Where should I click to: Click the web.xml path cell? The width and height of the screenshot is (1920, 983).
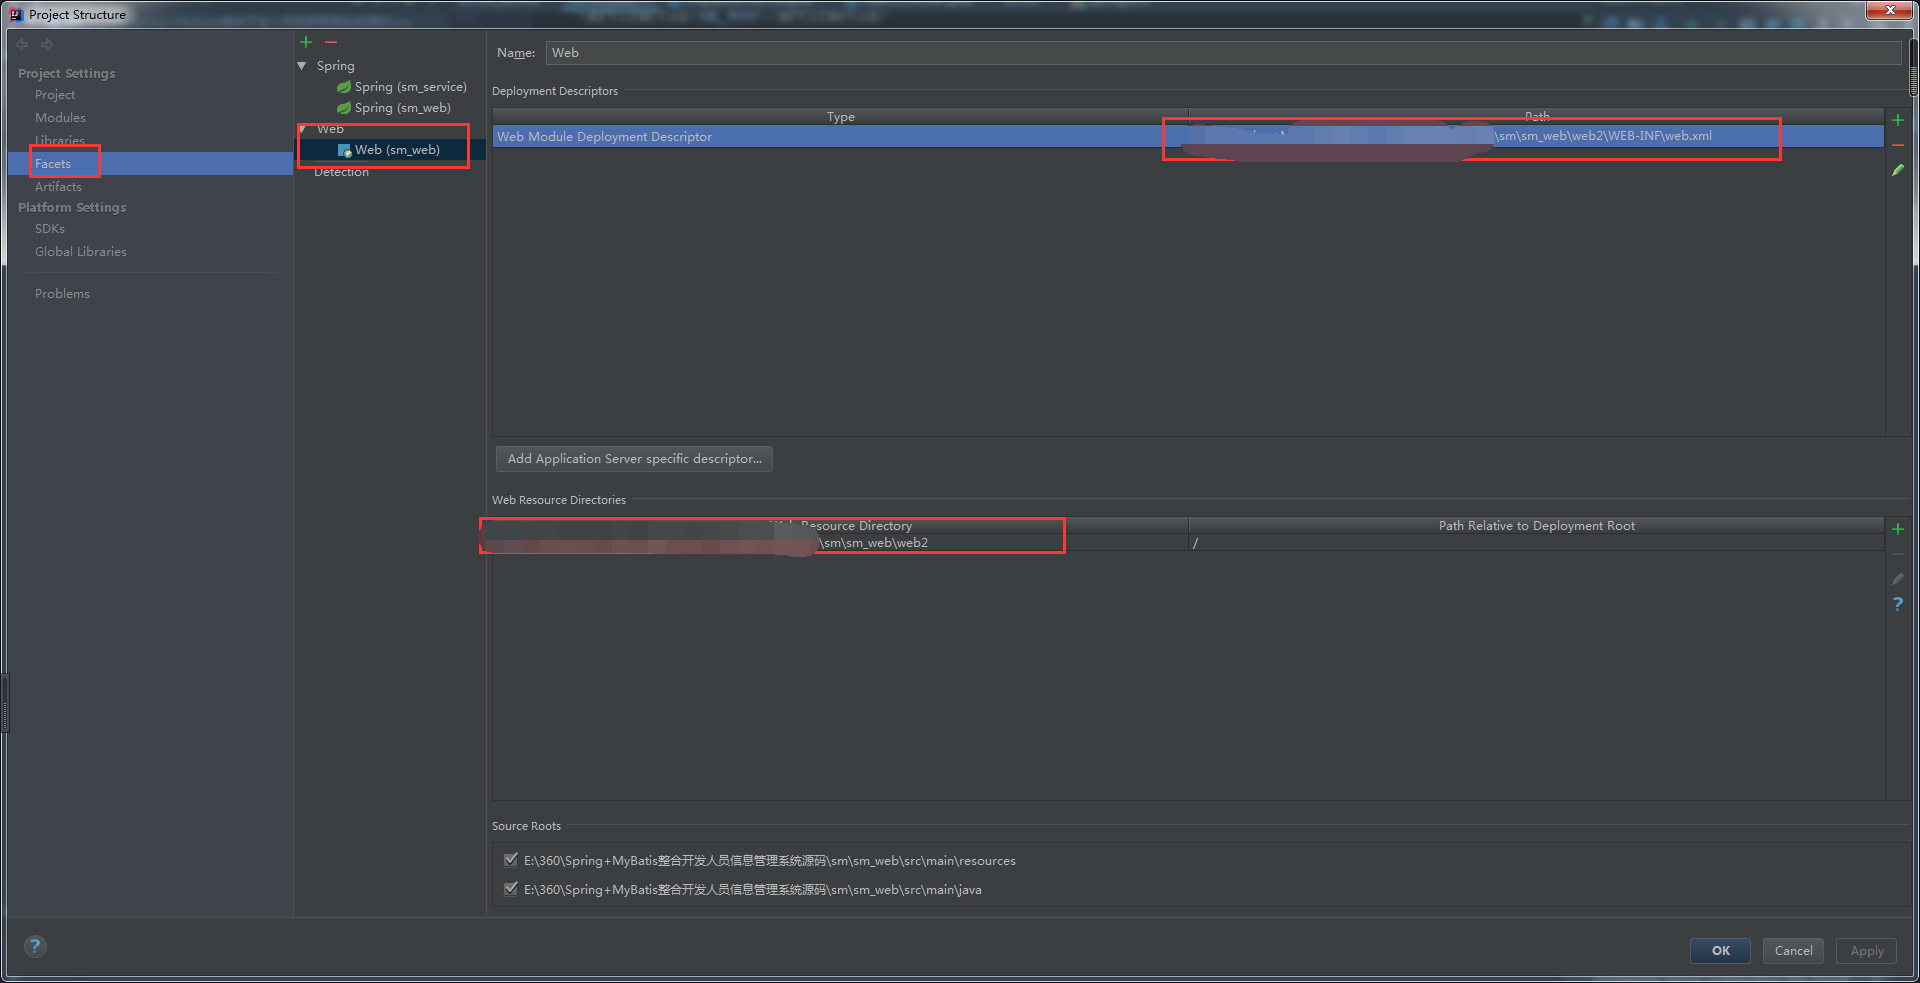pos(1536,136)
